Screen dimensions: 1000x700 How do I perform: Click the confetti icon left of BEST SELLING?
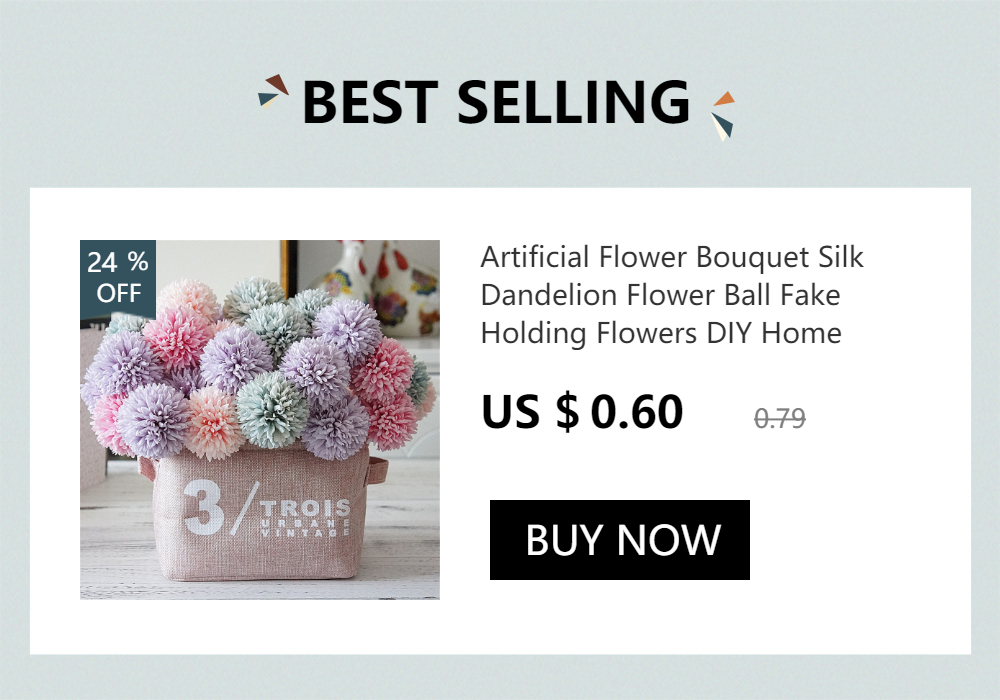(273, 91)
